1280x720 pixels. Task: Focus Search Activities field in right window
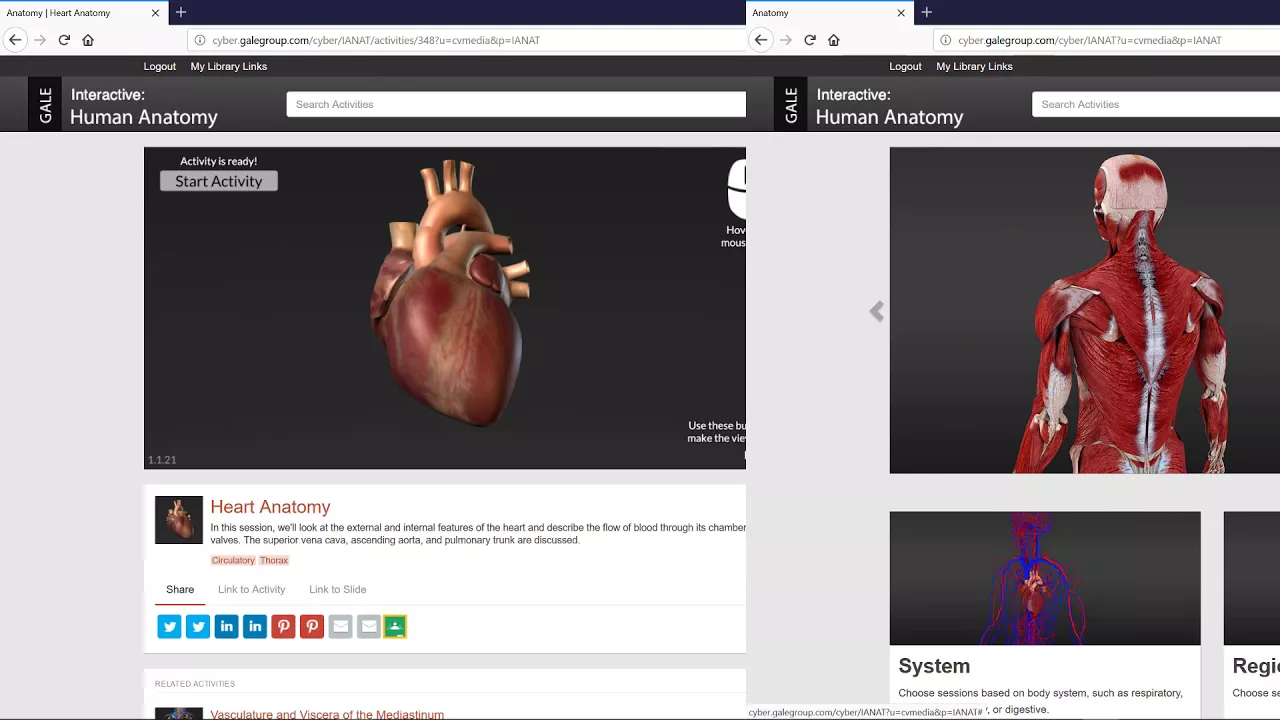pyautogui.click(x=1156, y=104)
